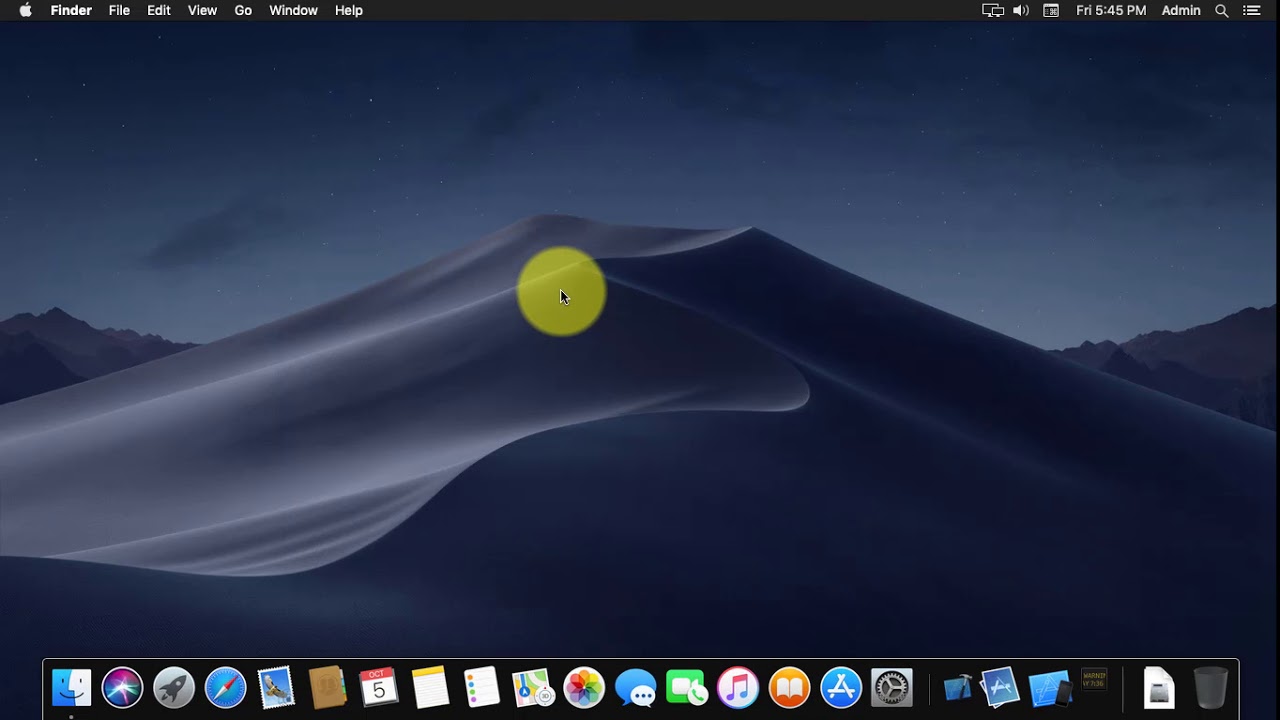Launch Maps from the Dock
This screenshot has width=1280, height=720.
(x=533, y=688)
